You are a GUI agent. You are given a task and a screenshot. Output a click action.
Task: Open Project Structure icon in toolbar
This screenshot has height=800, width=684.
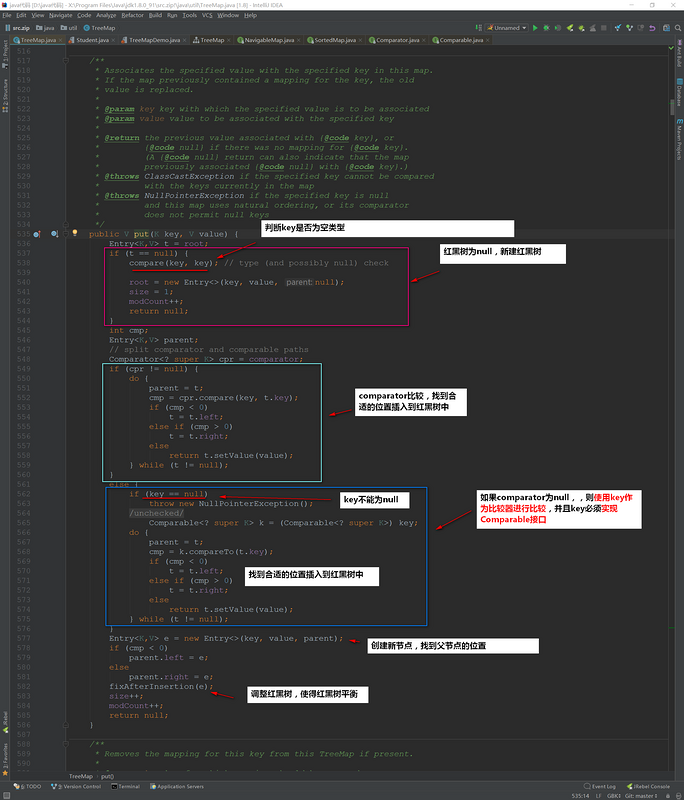click(666, 28)
